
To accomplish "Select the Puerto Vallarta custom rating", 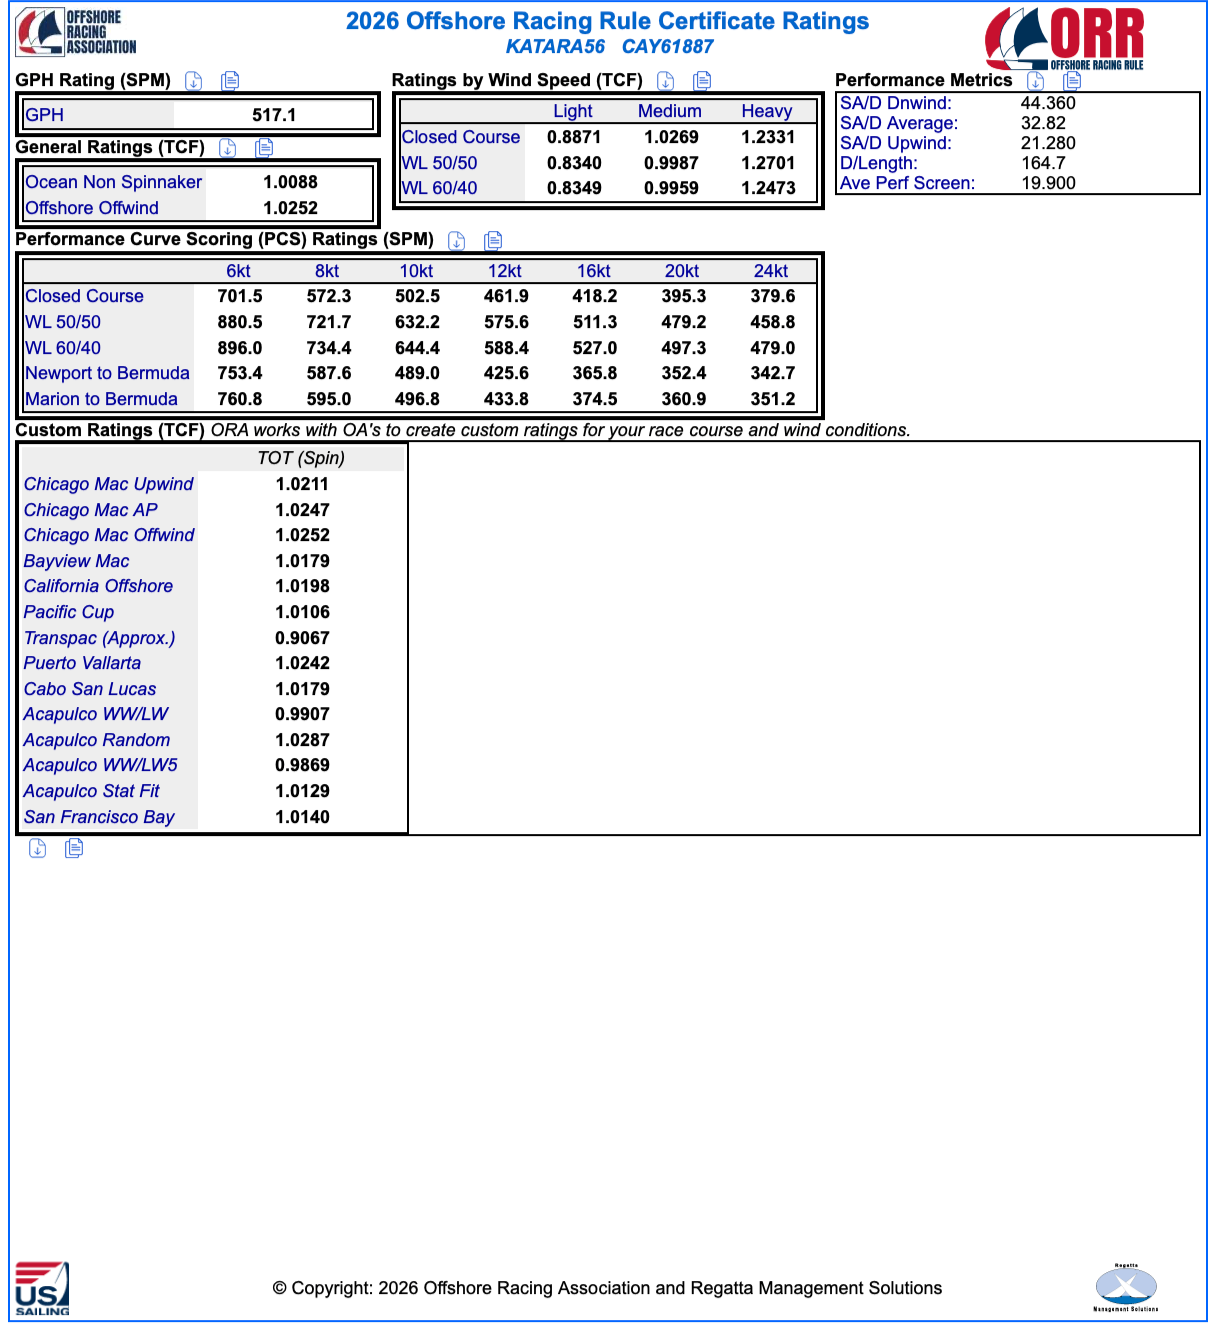I will click(82, 663).
